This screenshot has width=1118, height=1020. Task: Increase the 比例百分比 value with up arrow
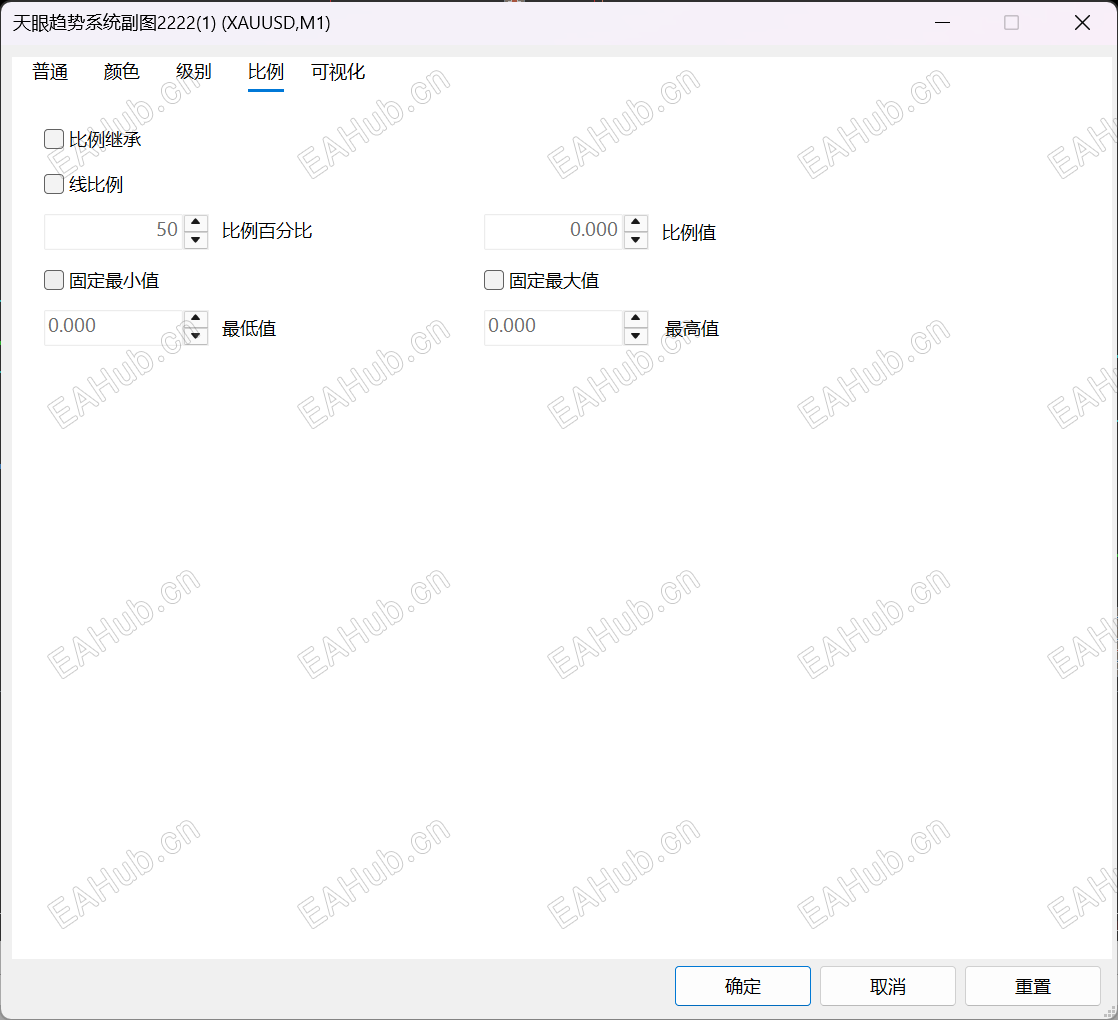pos(195,222)
